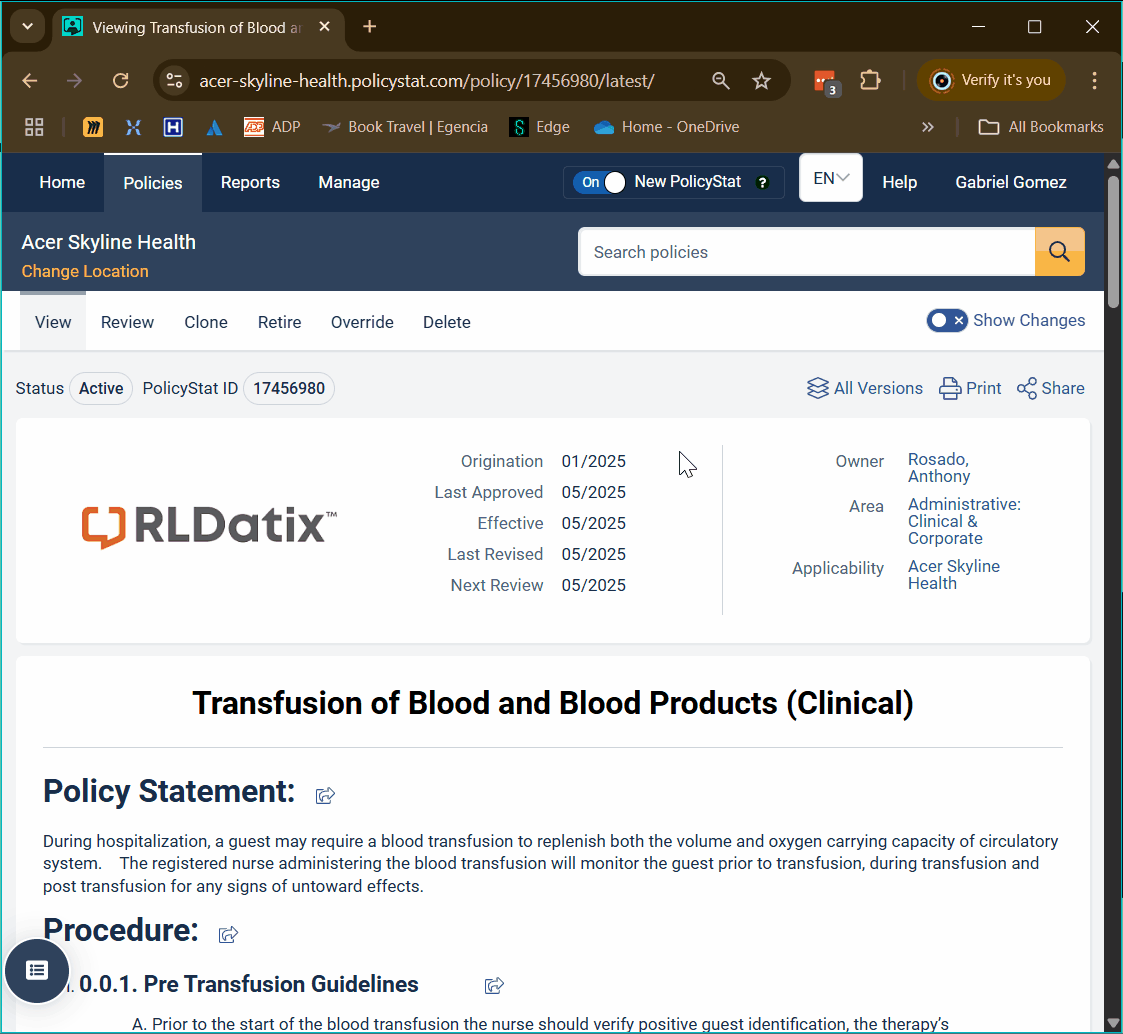Screen dimensions: 1123x1034
Task: Click the orange search magnifier button
Action: point(1059,252)
